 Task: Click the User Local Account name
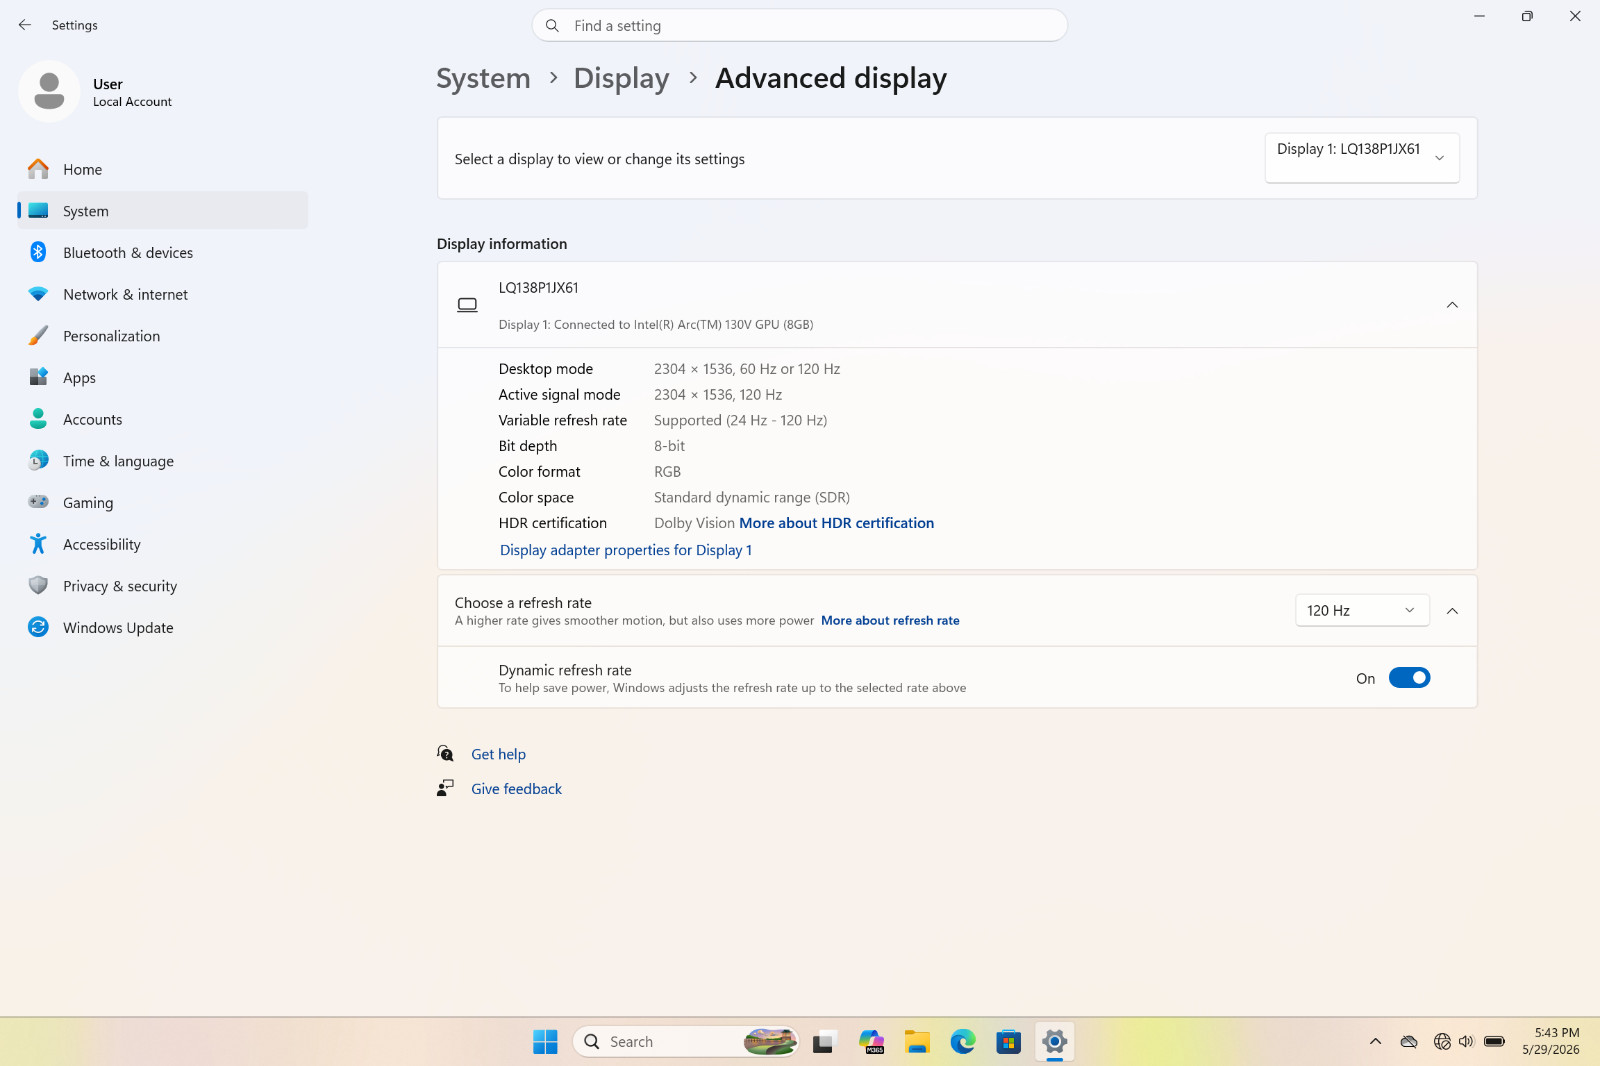pyautogui.click(x=132, y=92)
